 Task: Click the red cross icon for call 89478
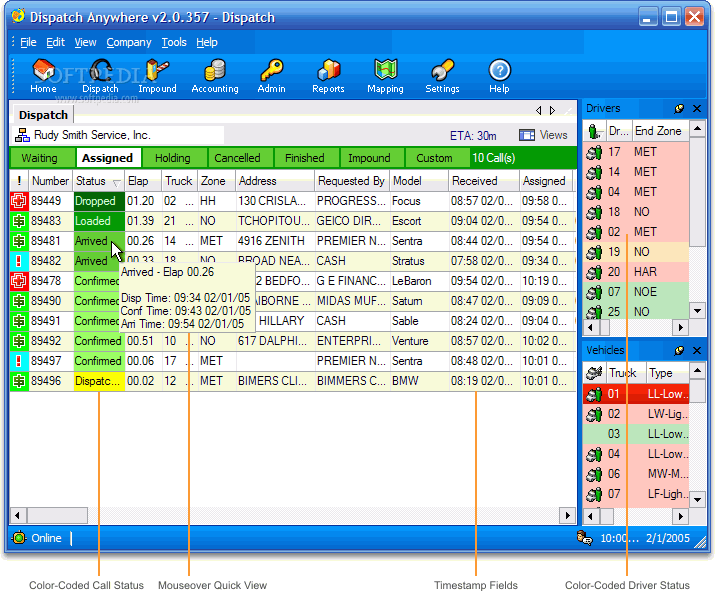click(19, 281)
